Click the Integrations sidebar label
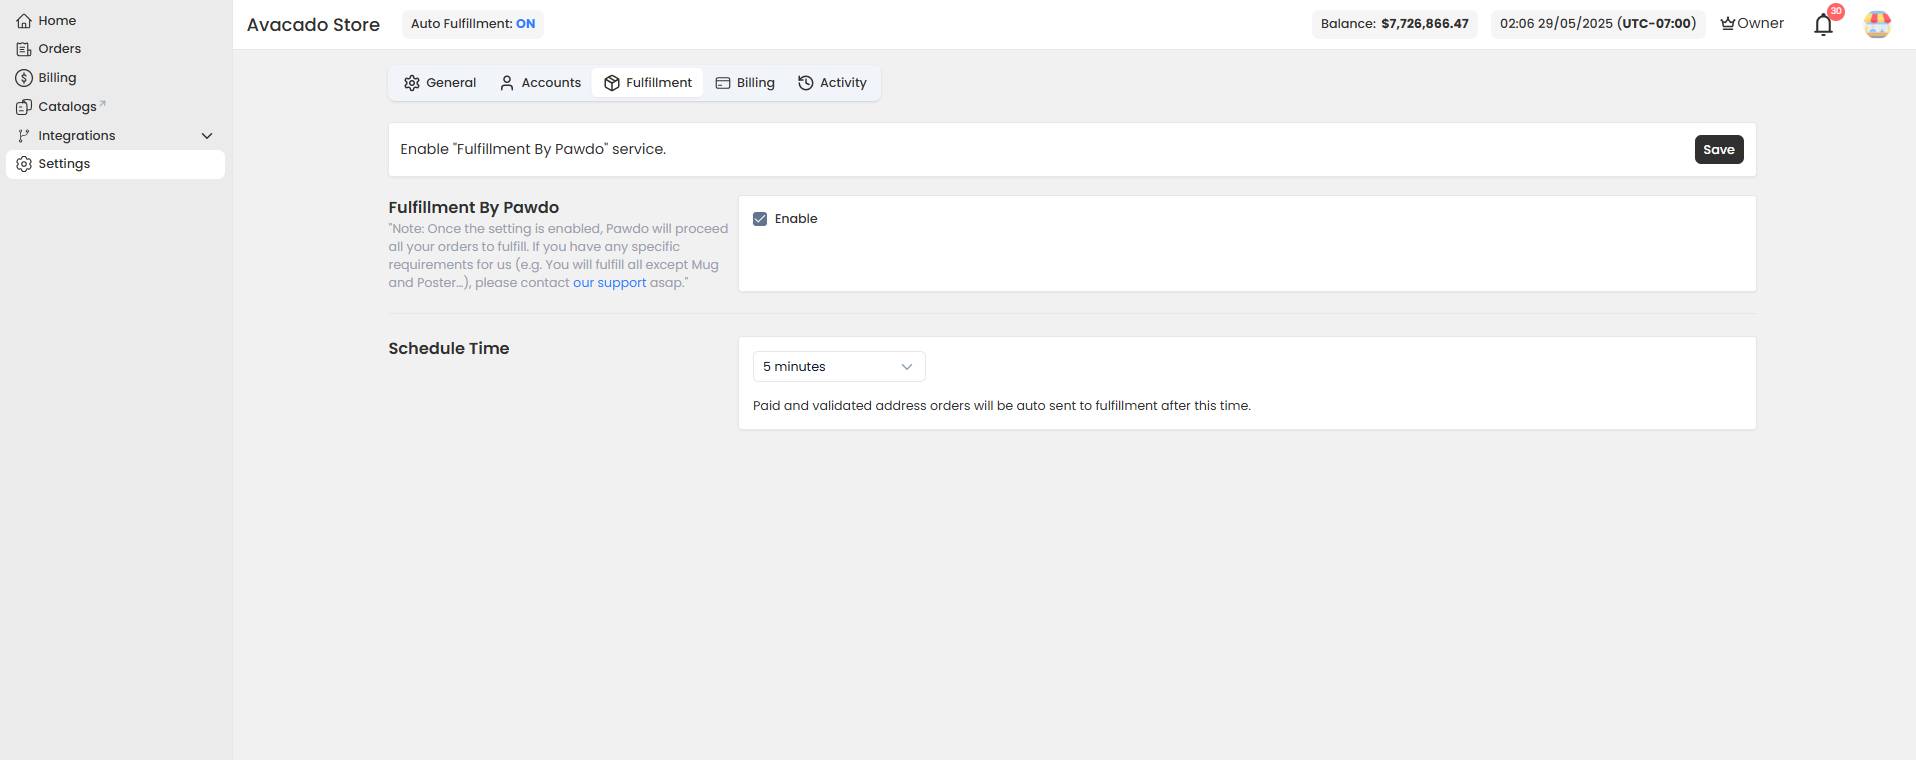 pos(76,135)
